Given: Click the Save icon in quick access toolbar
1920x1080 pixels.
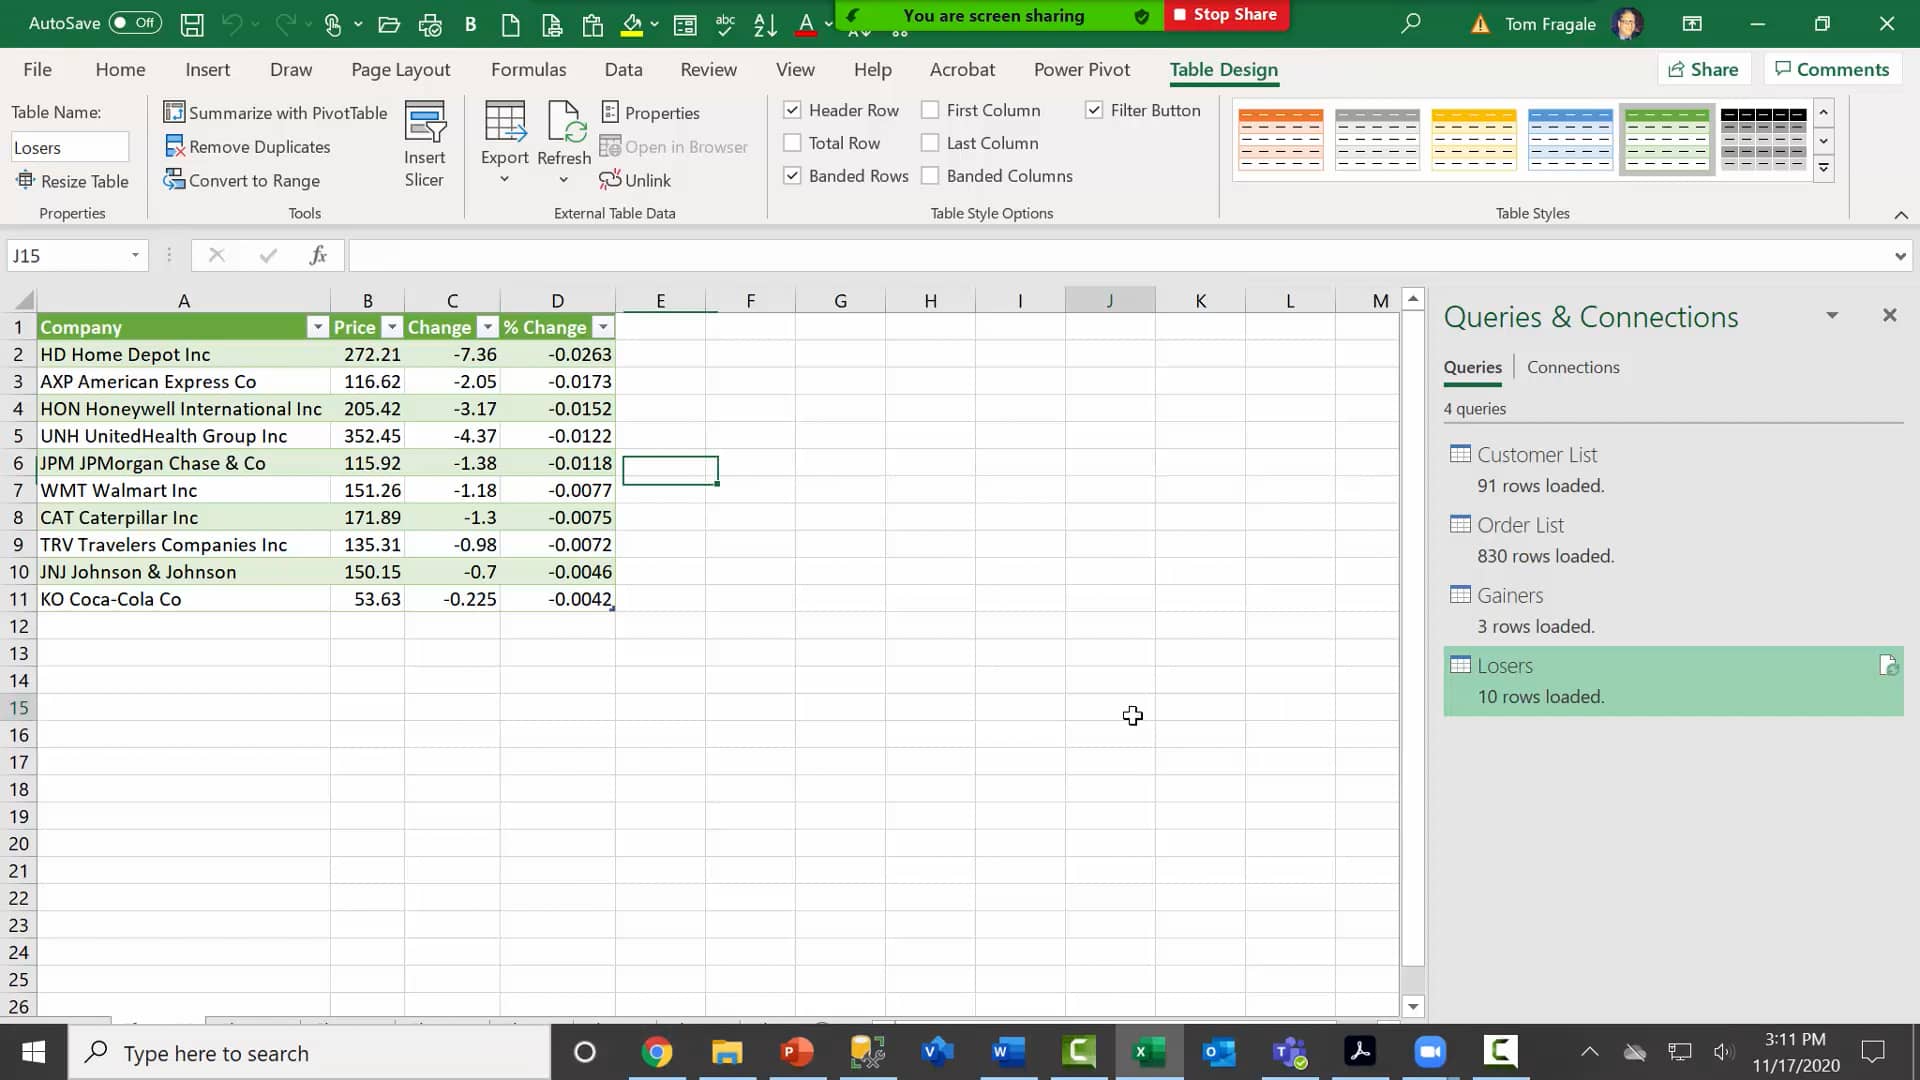Looking at the screenshot, I should click(192, 24).
